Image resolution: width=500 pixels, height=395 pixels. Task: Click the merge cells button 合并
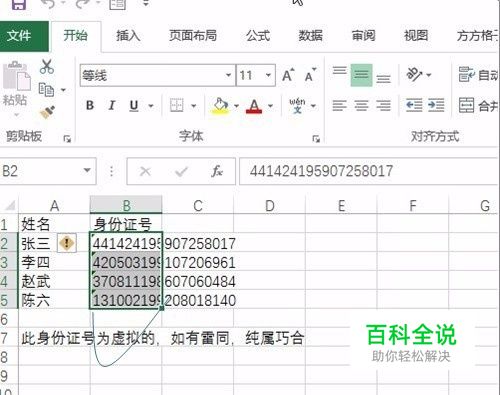478,106
